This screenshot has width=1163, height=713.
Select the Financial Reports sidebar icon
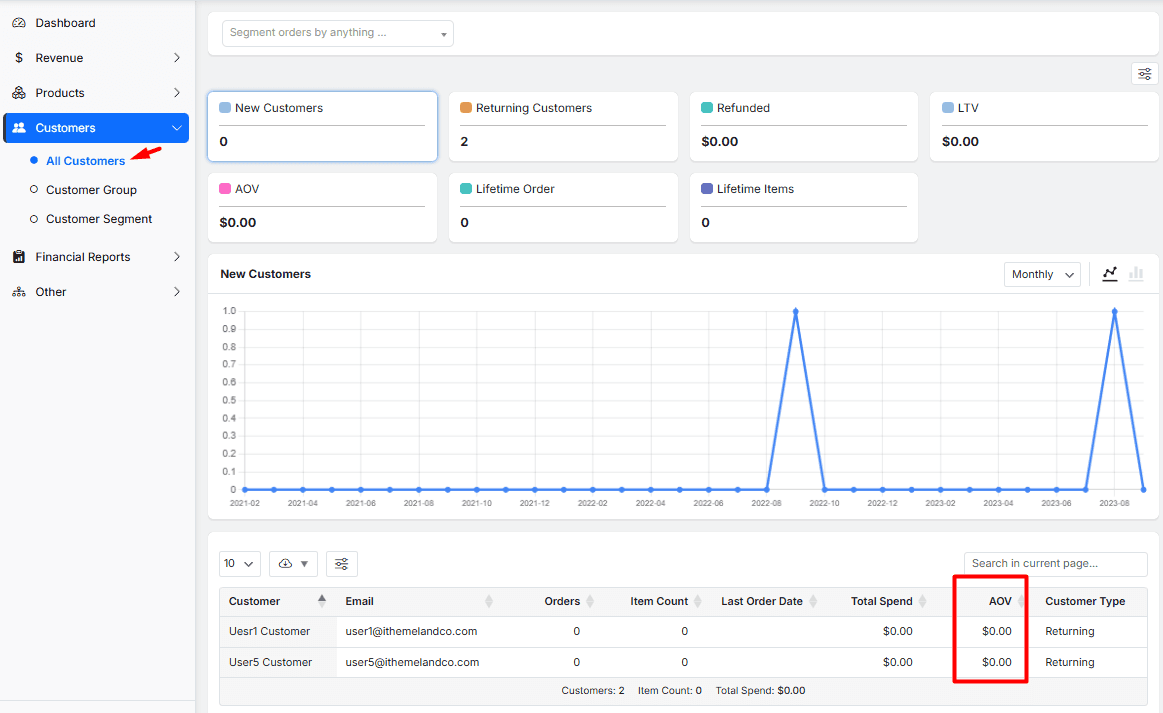[19, 256]
